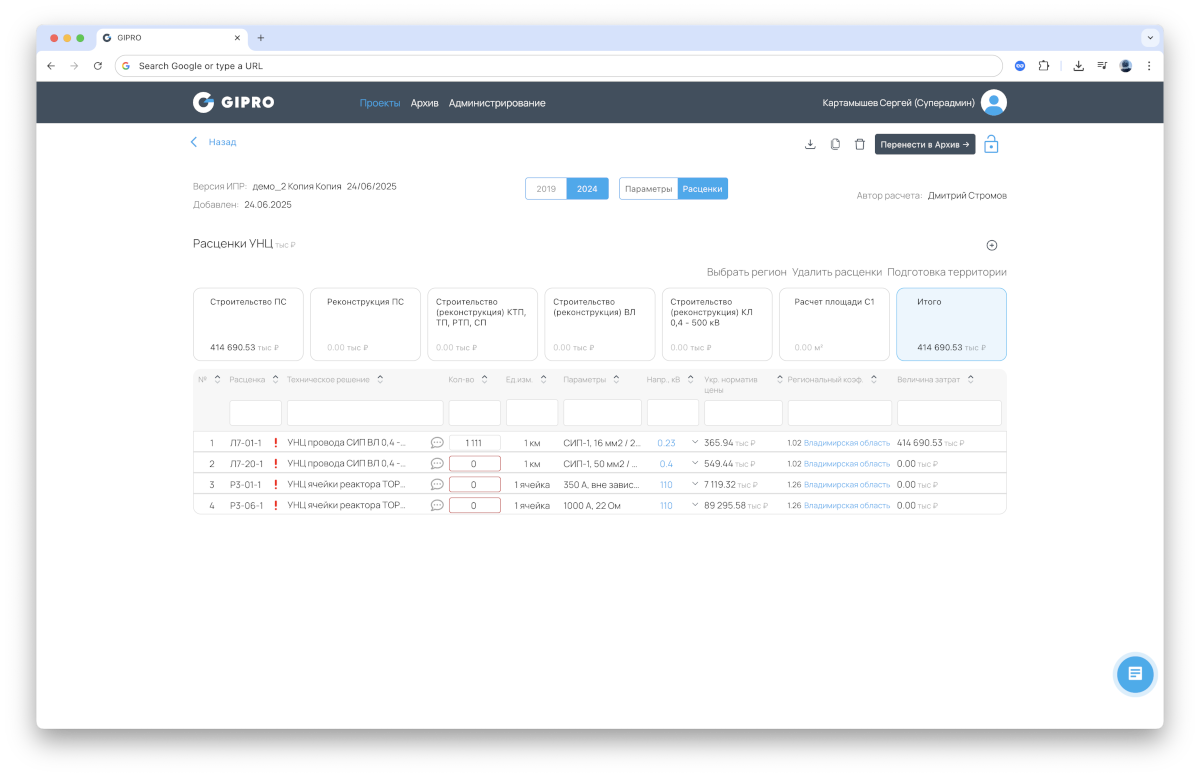Open the comment bubble for row Р3-06-1

(x=437, y=505)
